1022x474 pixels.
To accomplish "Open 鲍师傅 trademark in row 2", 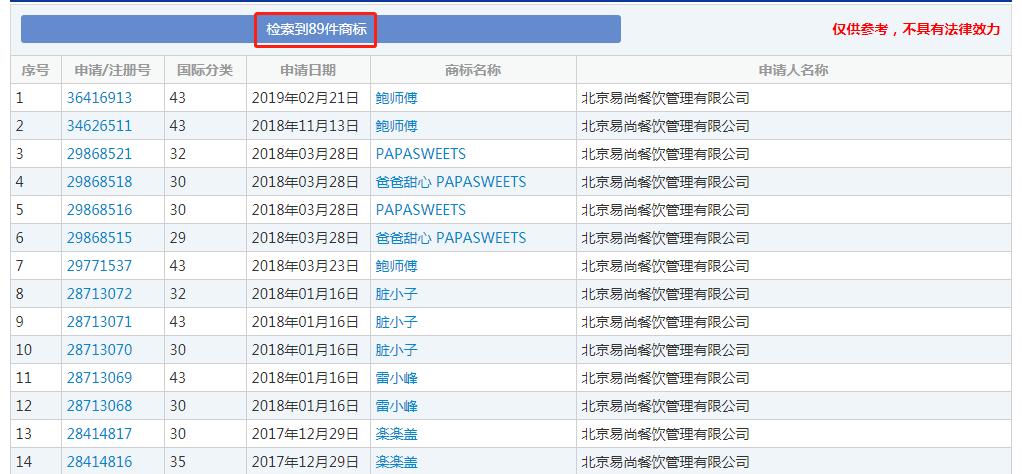I will pos(396,126).
